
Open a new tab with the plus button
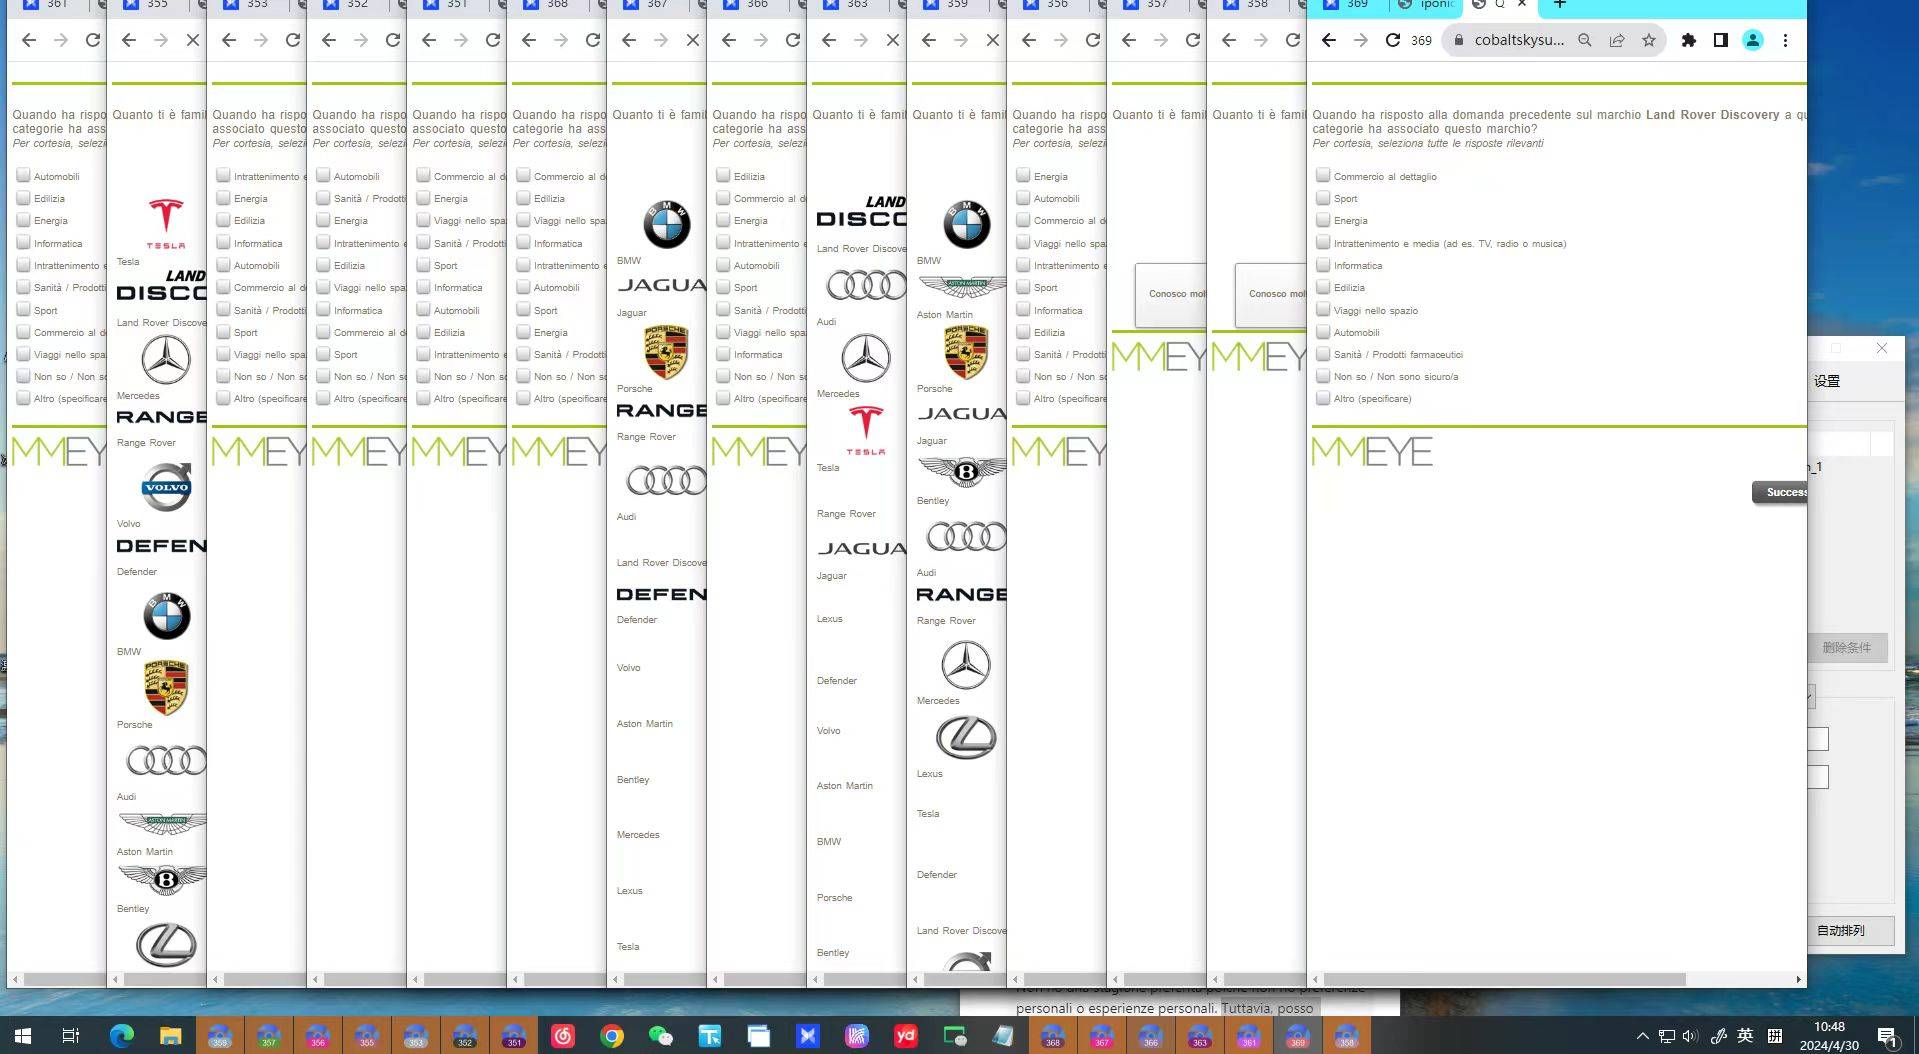[1559, 5]
